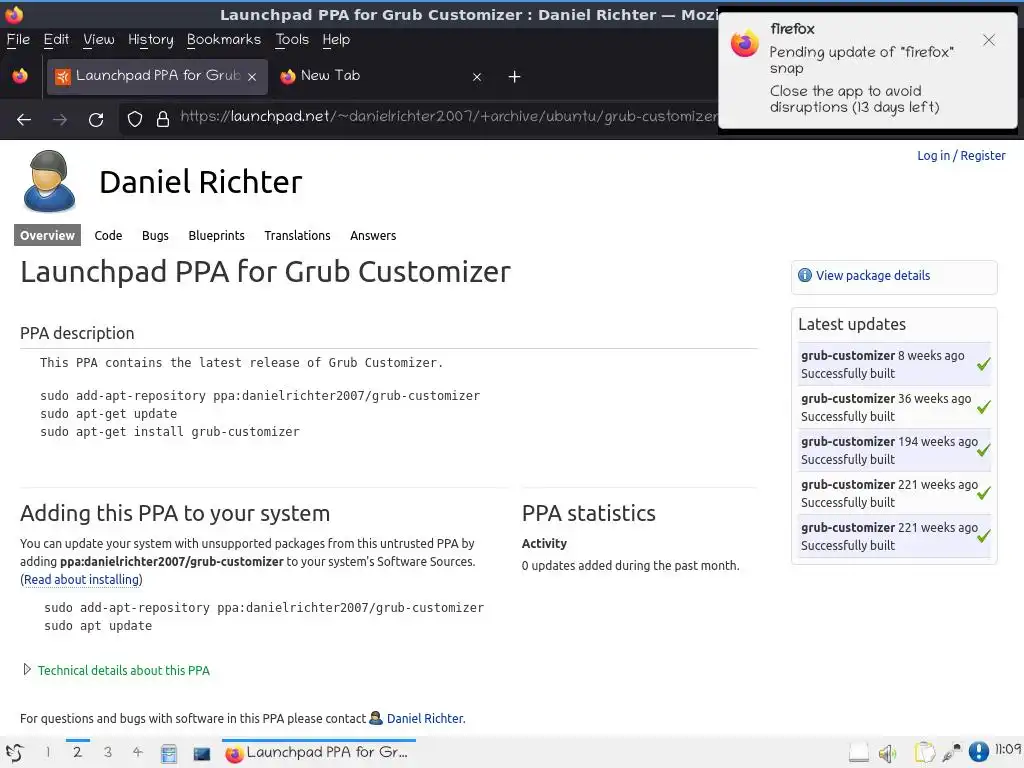Open the Tools menu

click(x=292, y=39)
